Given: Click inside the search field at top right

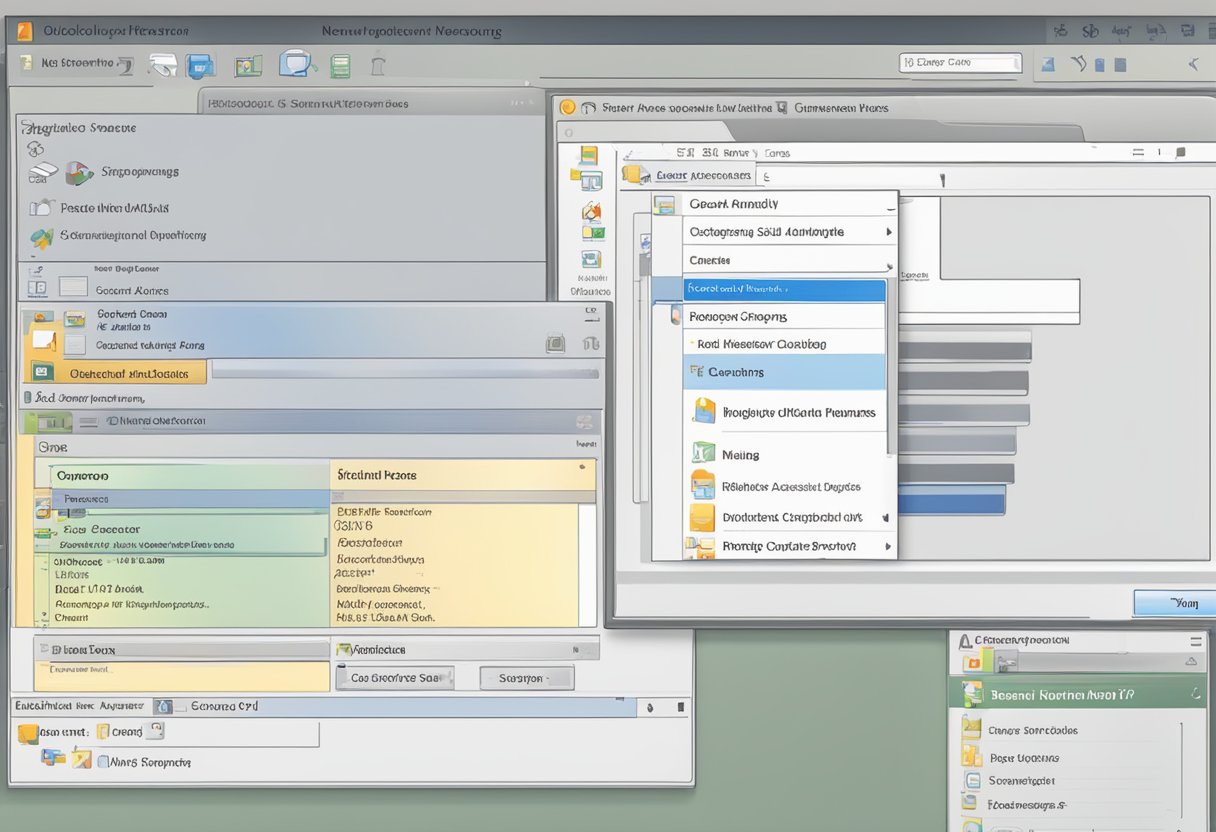Looking at the screenshot, I should pyautogui.click(x=958, y=62).
